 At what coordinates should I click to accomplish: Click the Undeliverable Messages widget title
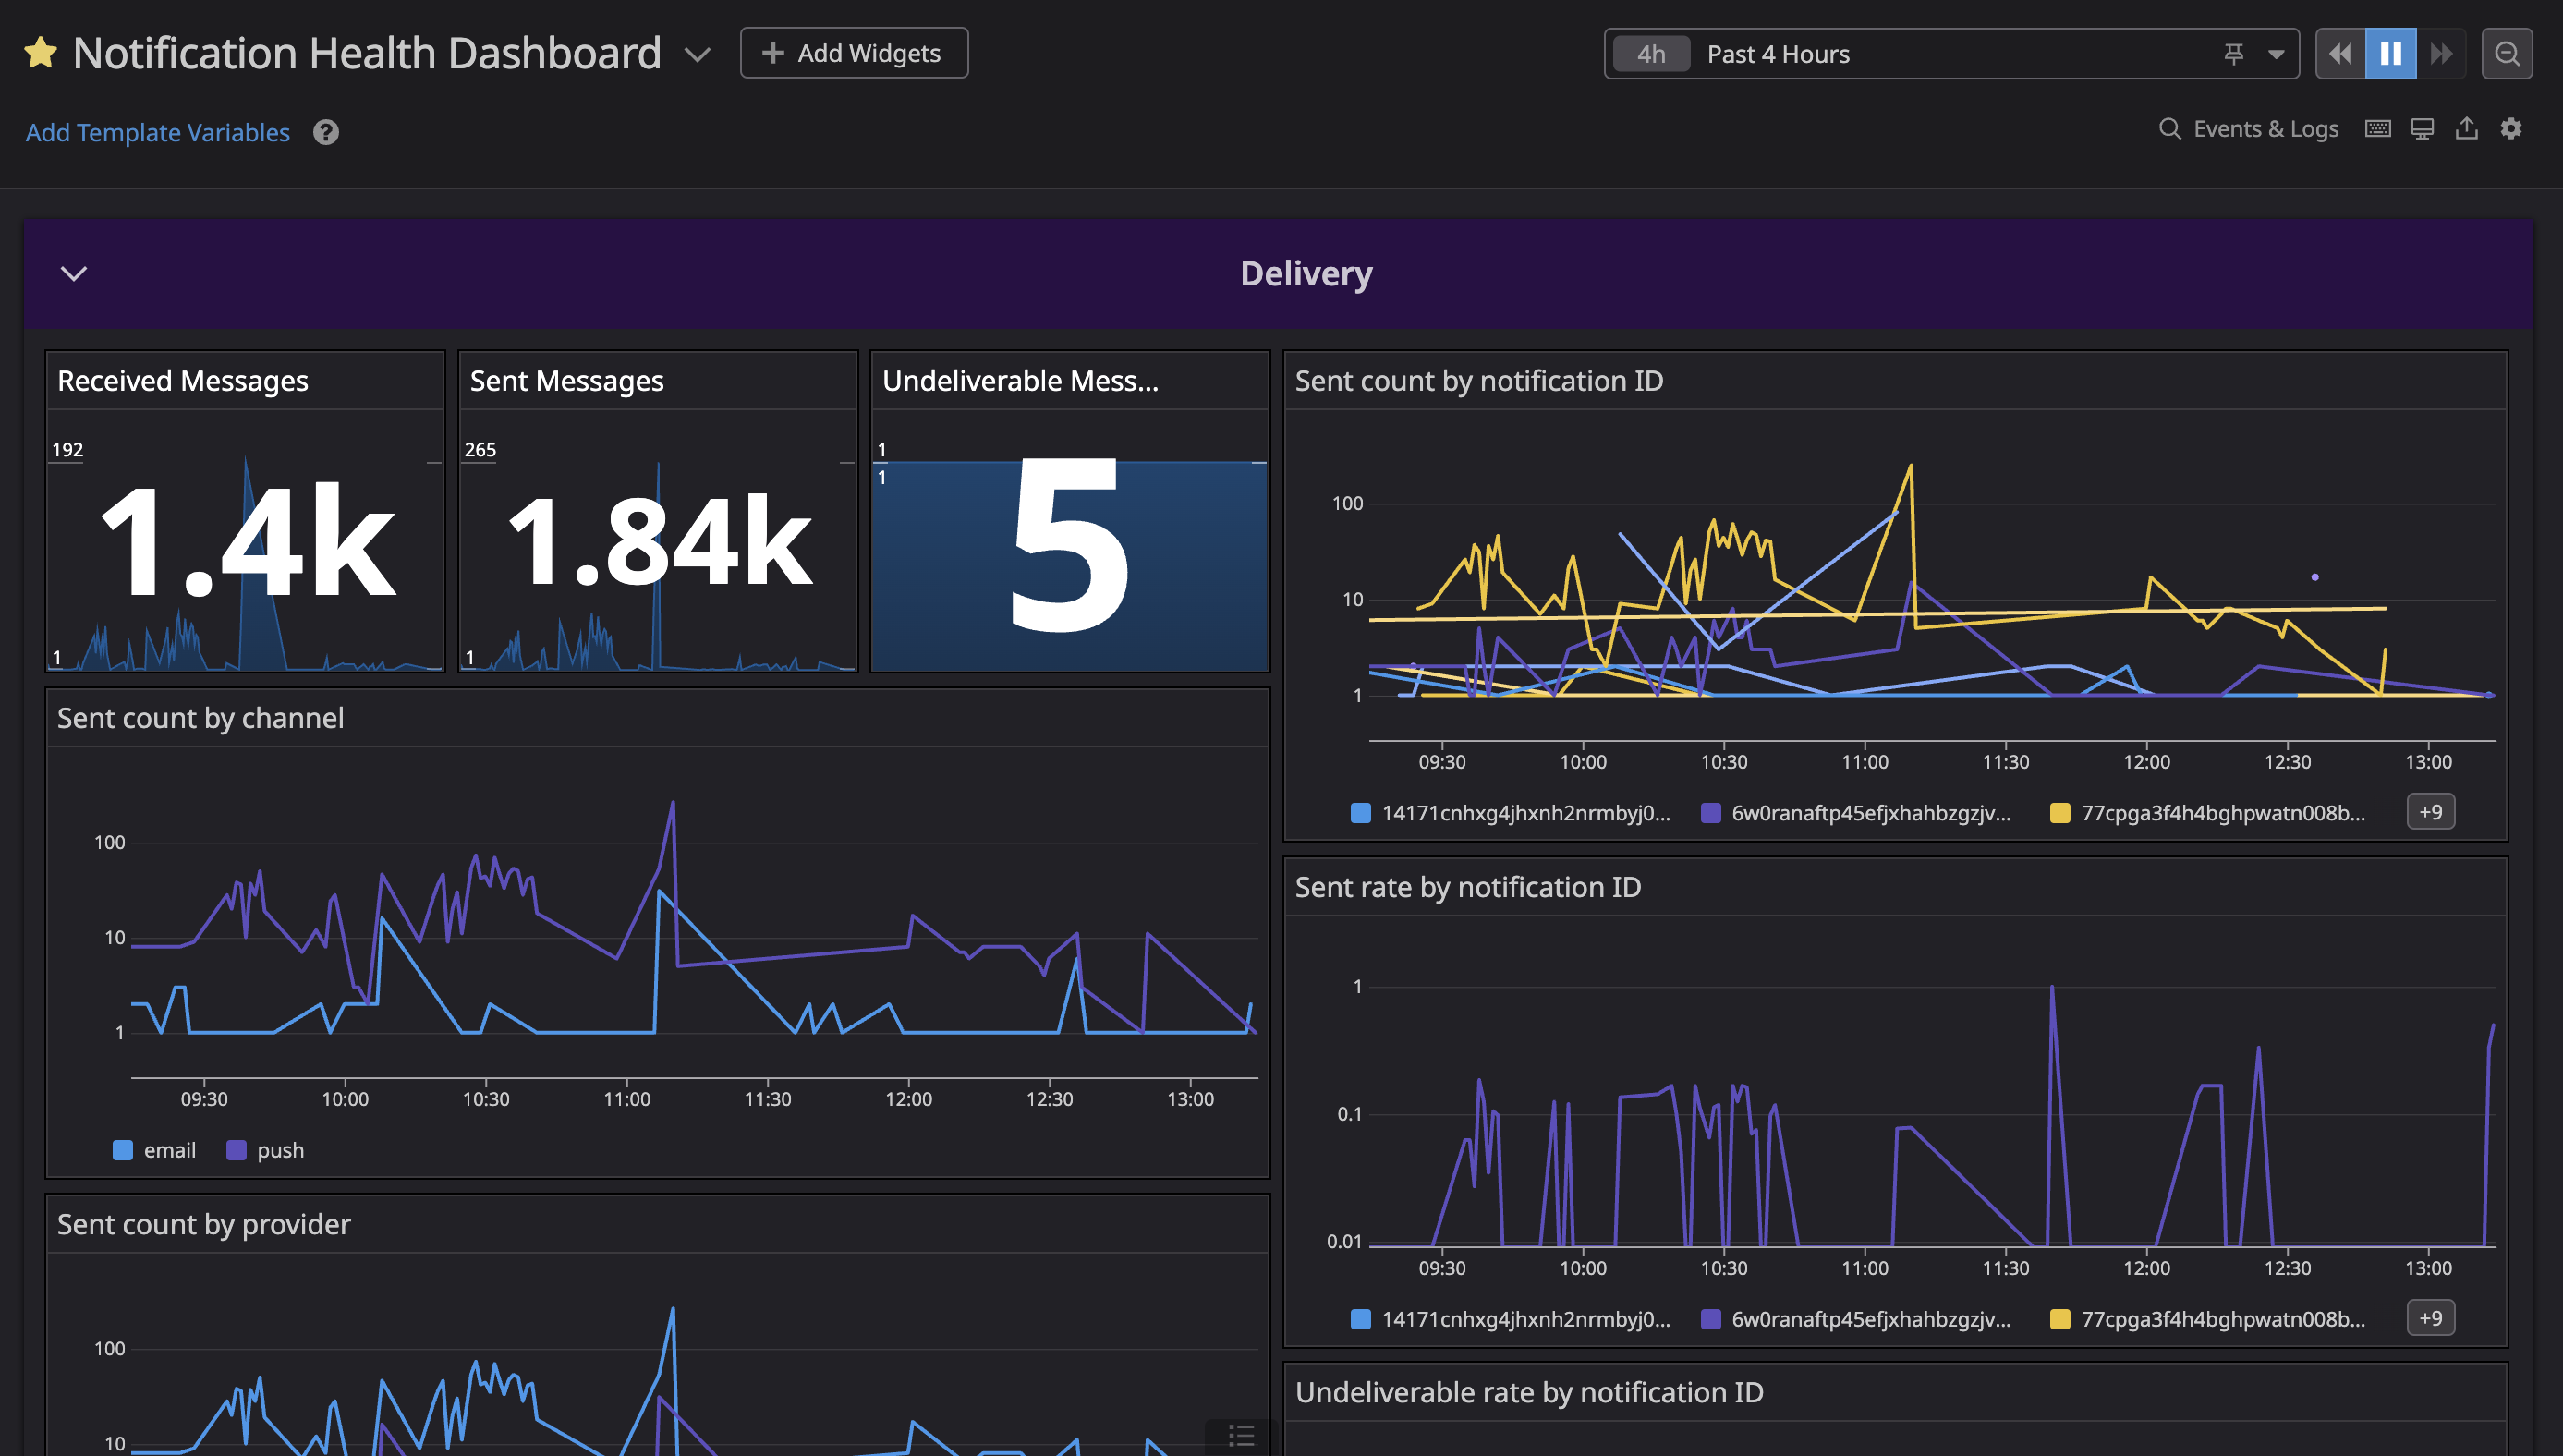click(x=1020, y=381)
